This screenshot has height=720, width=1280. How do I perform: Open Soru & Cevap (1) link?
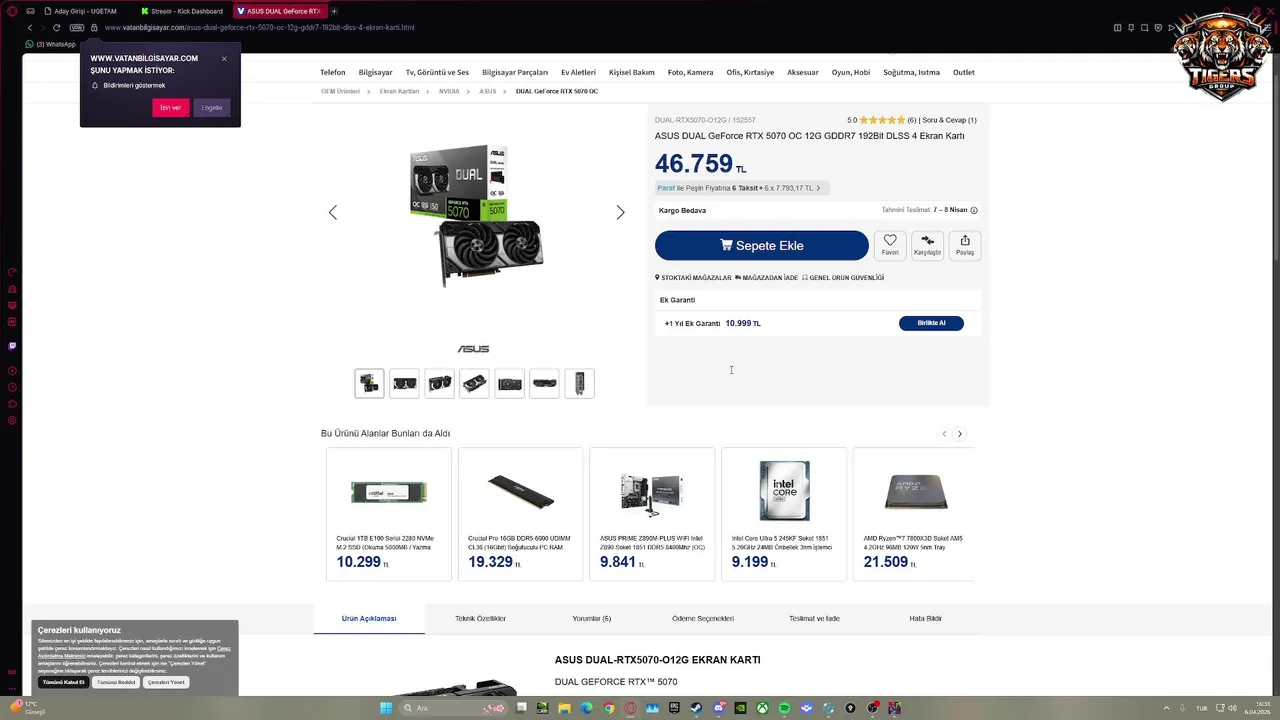tap(949, 120)
